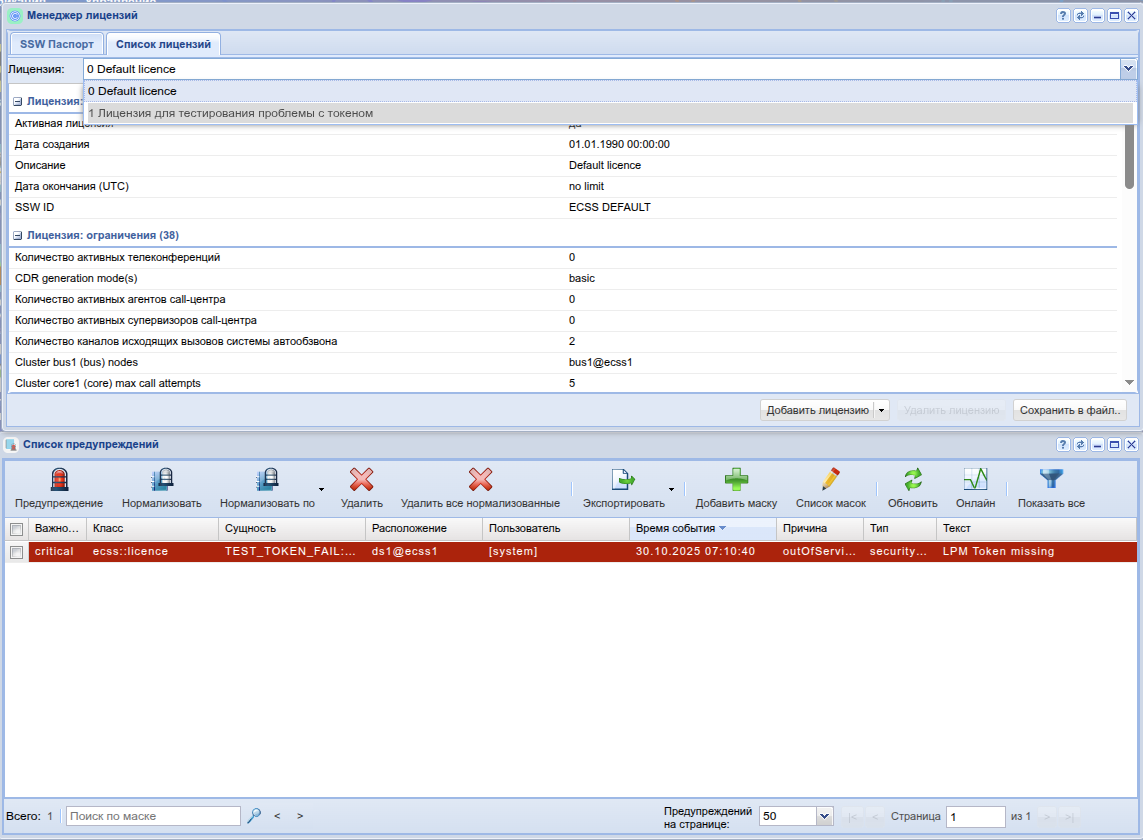The image size is (1143, 840).
Task: Click the Поиск по маске input field
Action: coord(154,816)
